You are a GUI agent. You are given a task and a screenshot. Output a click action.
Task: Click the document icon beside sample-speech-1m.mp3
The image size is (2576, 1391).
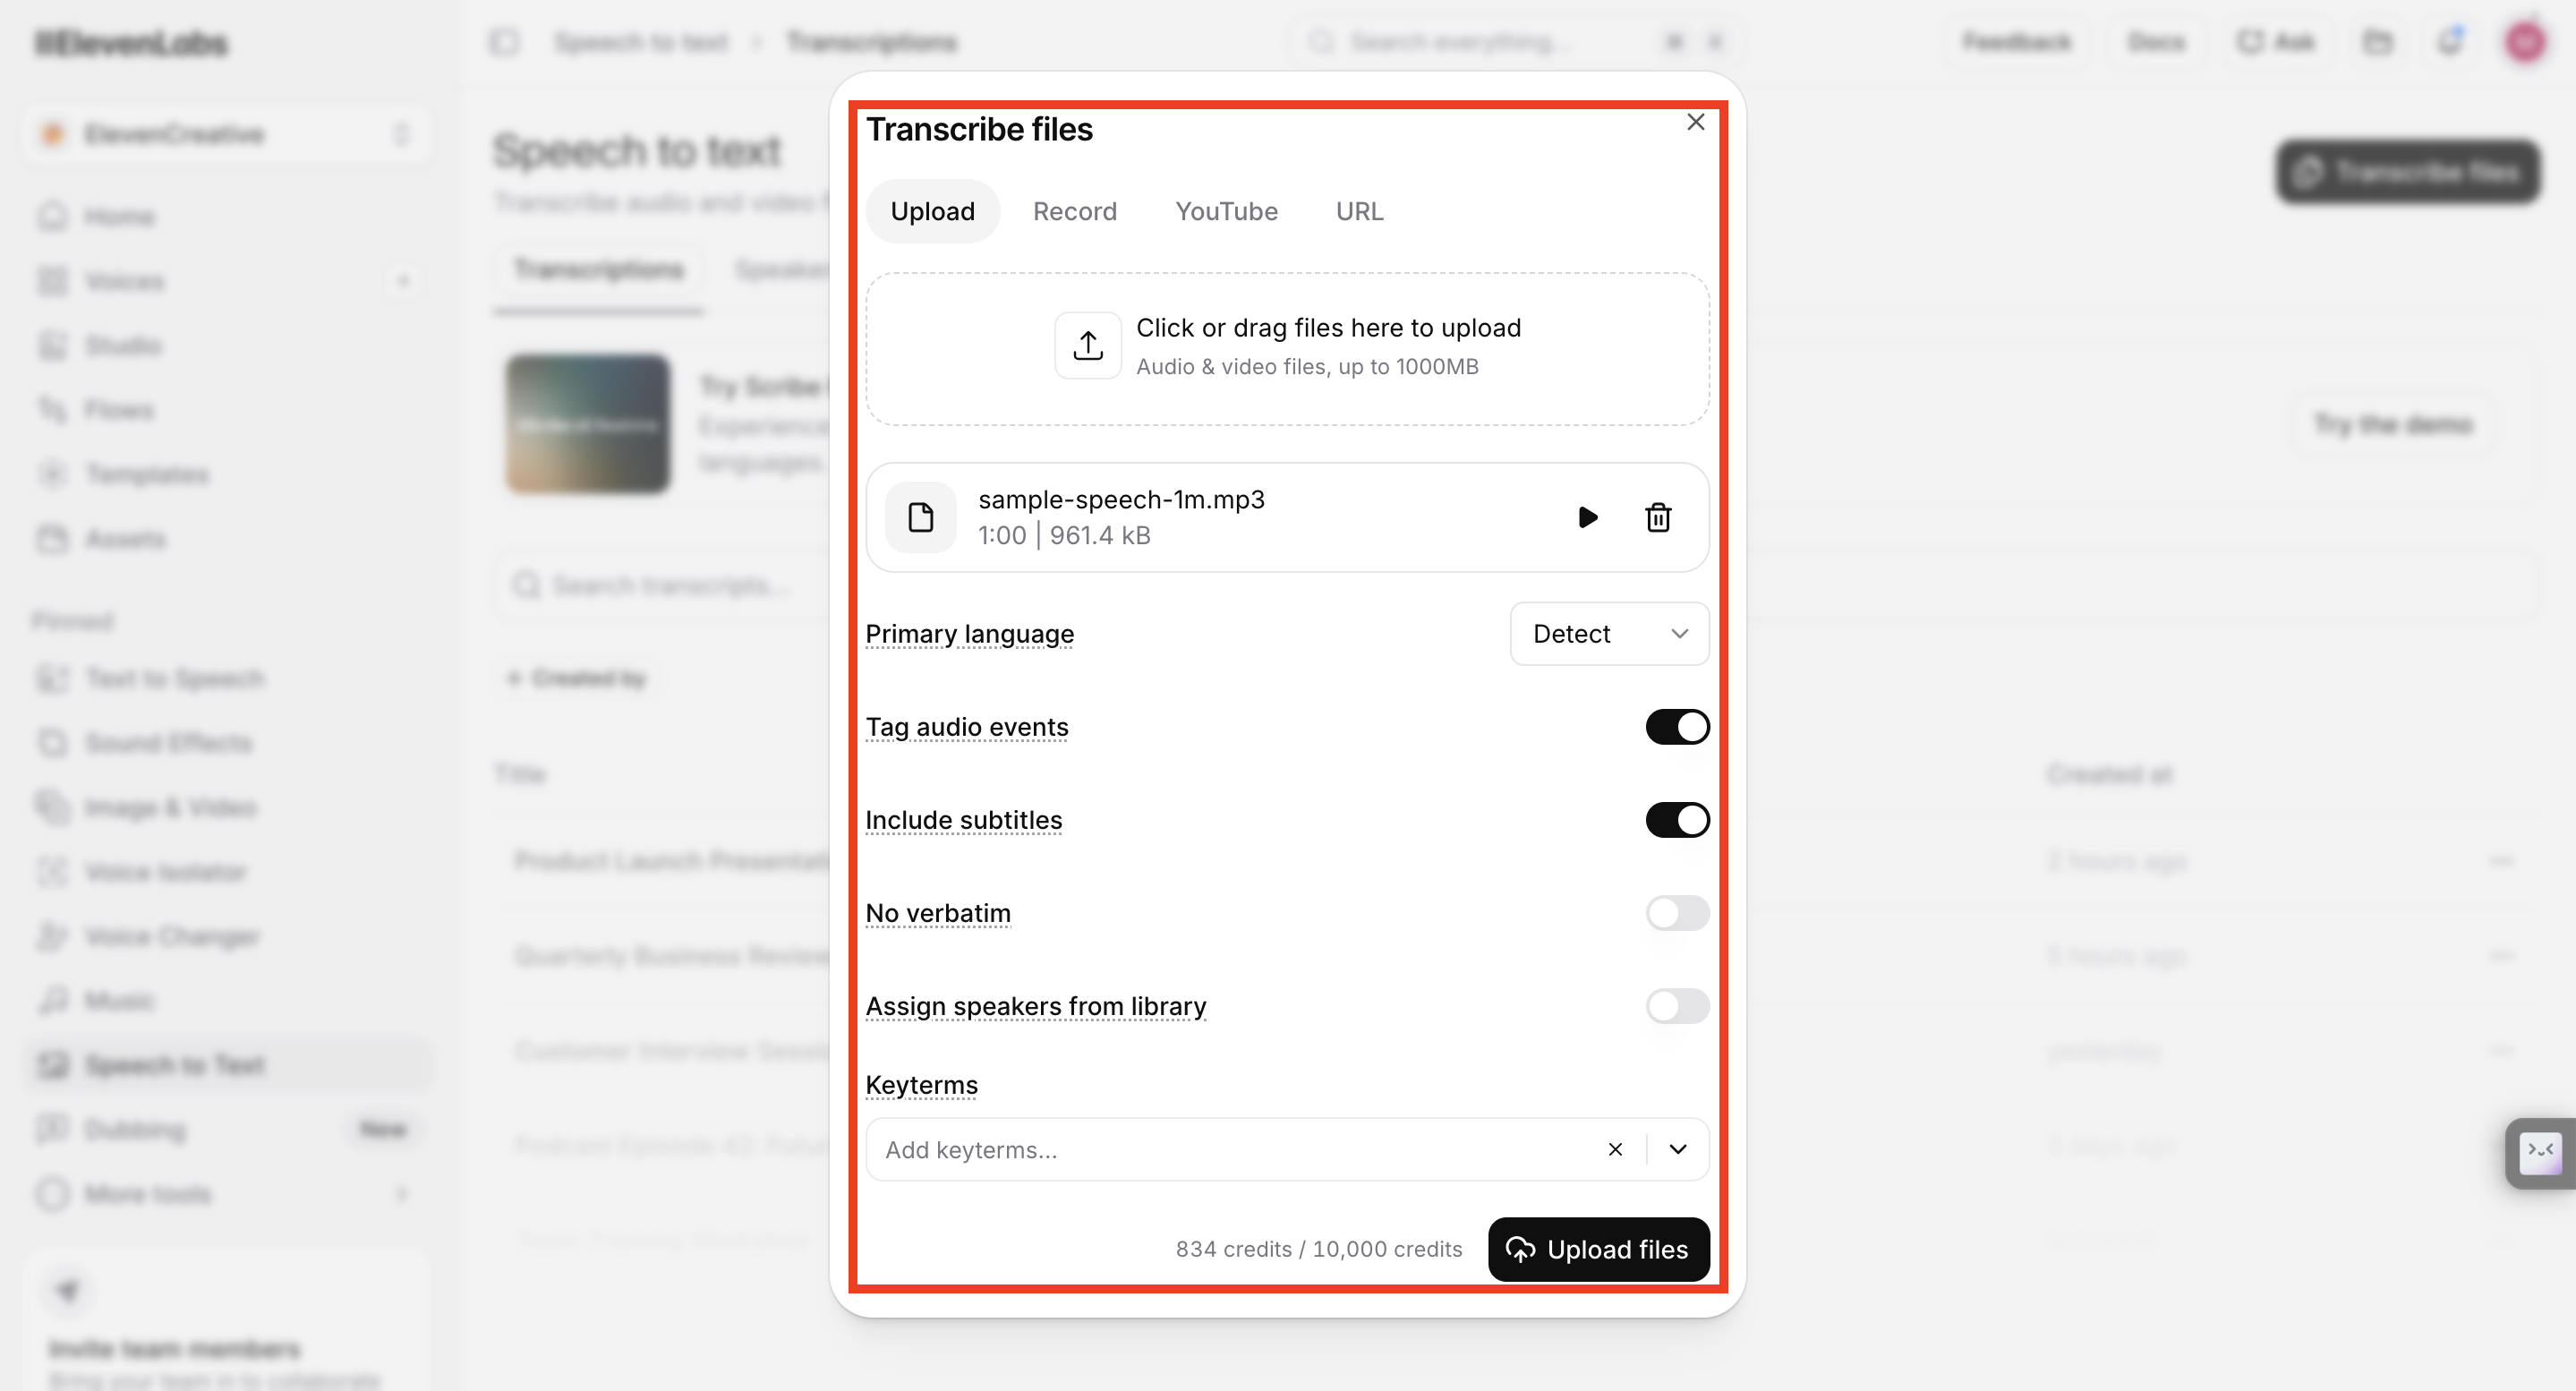tap(920, 517)
